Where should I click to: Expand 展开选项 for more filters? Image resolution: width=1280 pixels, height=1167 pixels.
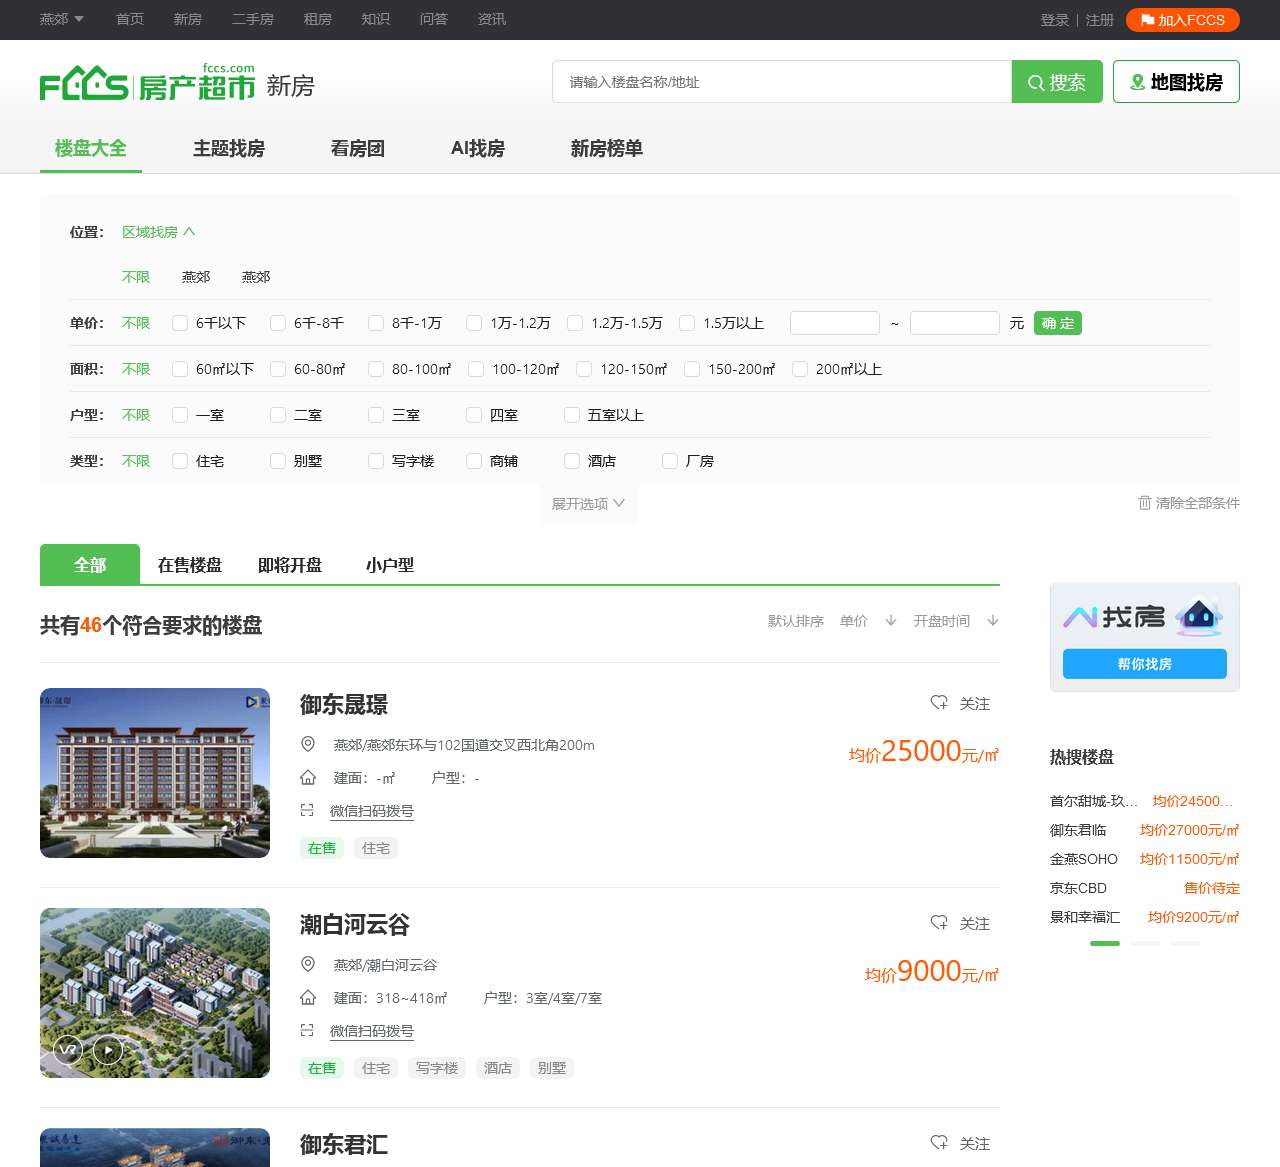(588, 504)
